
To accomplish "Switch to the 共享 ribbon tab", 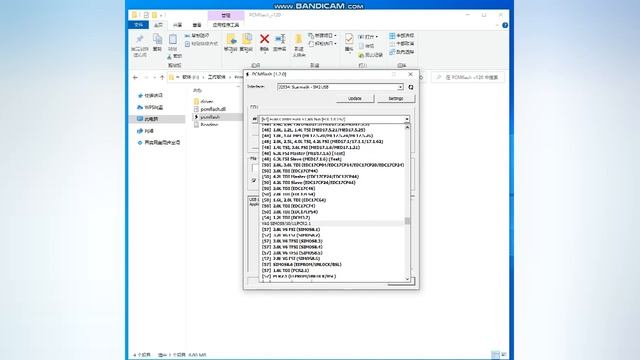I will tap(177, 25).
